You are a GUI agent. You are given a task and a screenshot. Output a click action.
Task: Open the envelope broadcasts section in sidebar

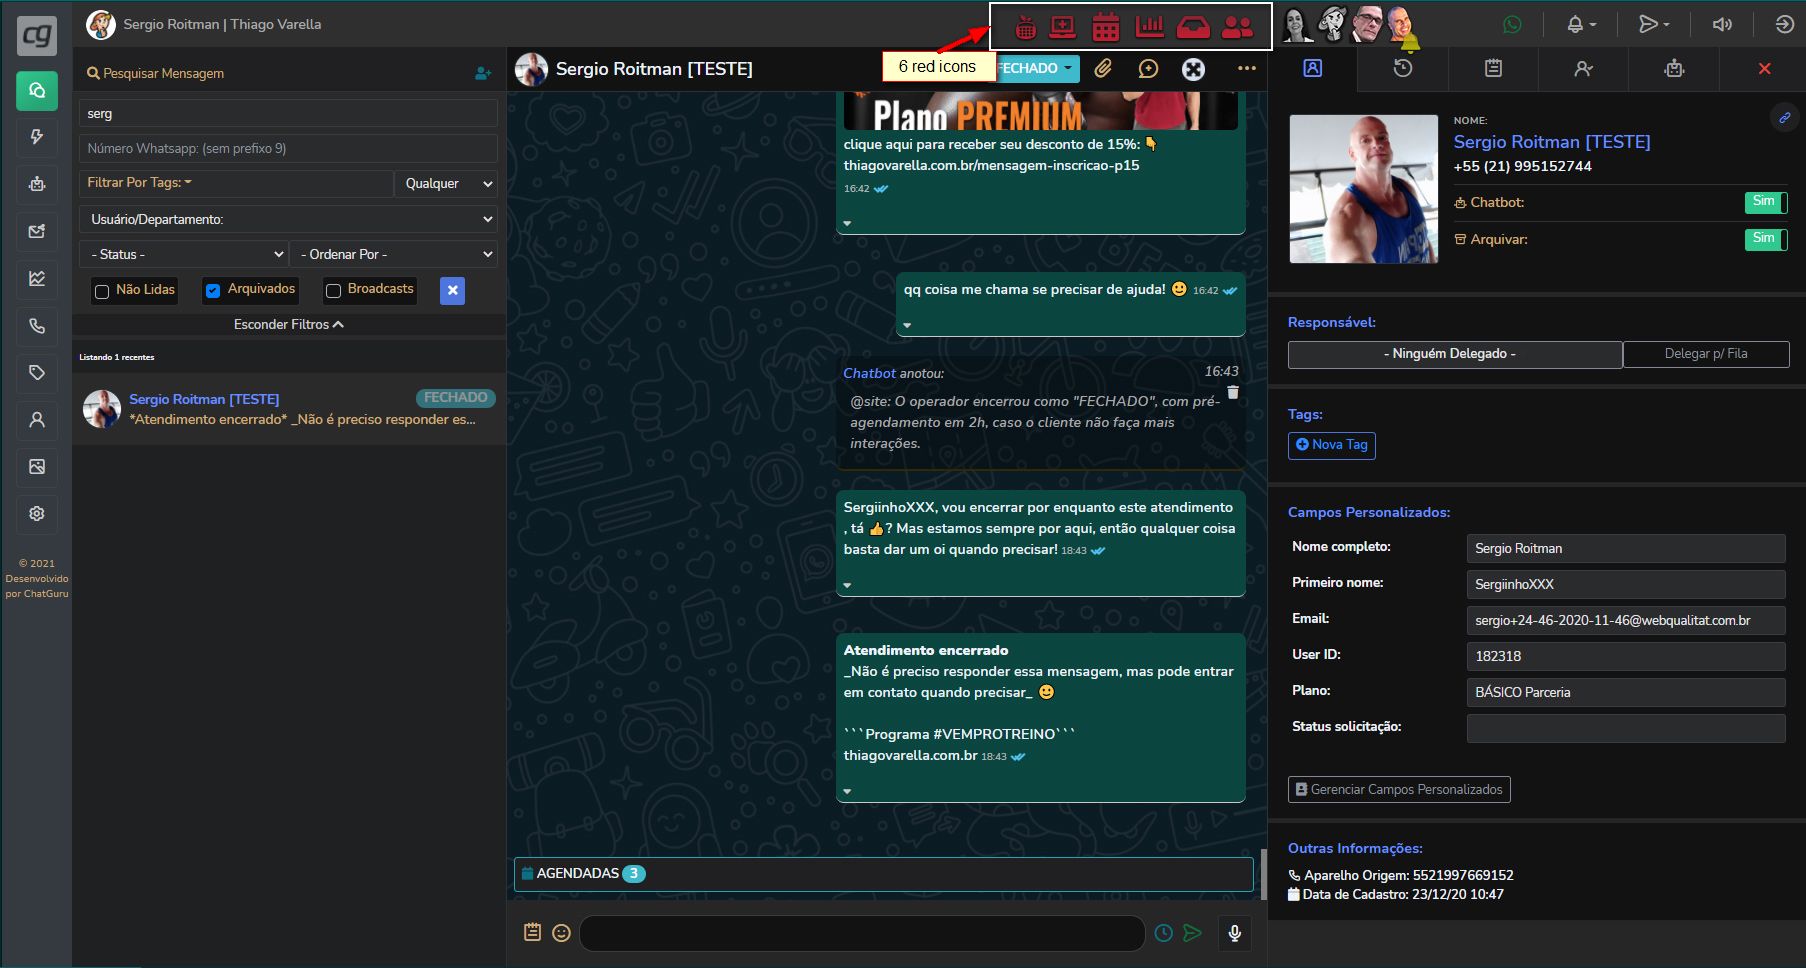coord(37,231)
